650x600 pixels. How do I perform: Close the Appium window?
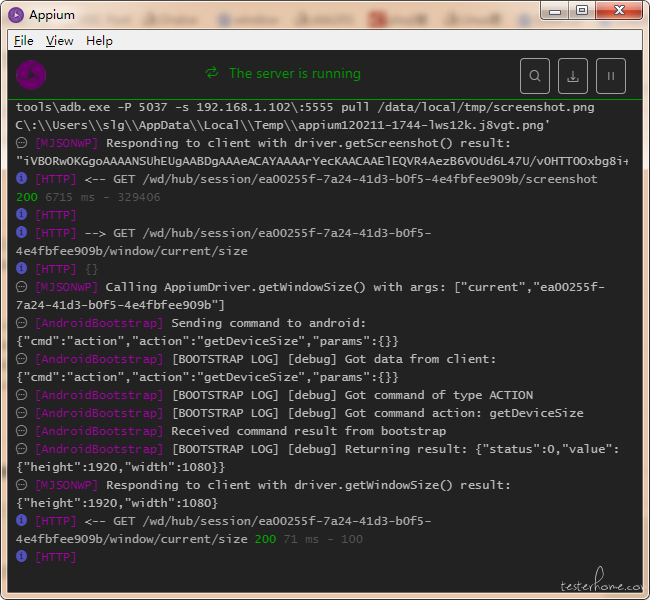(619, 11)
